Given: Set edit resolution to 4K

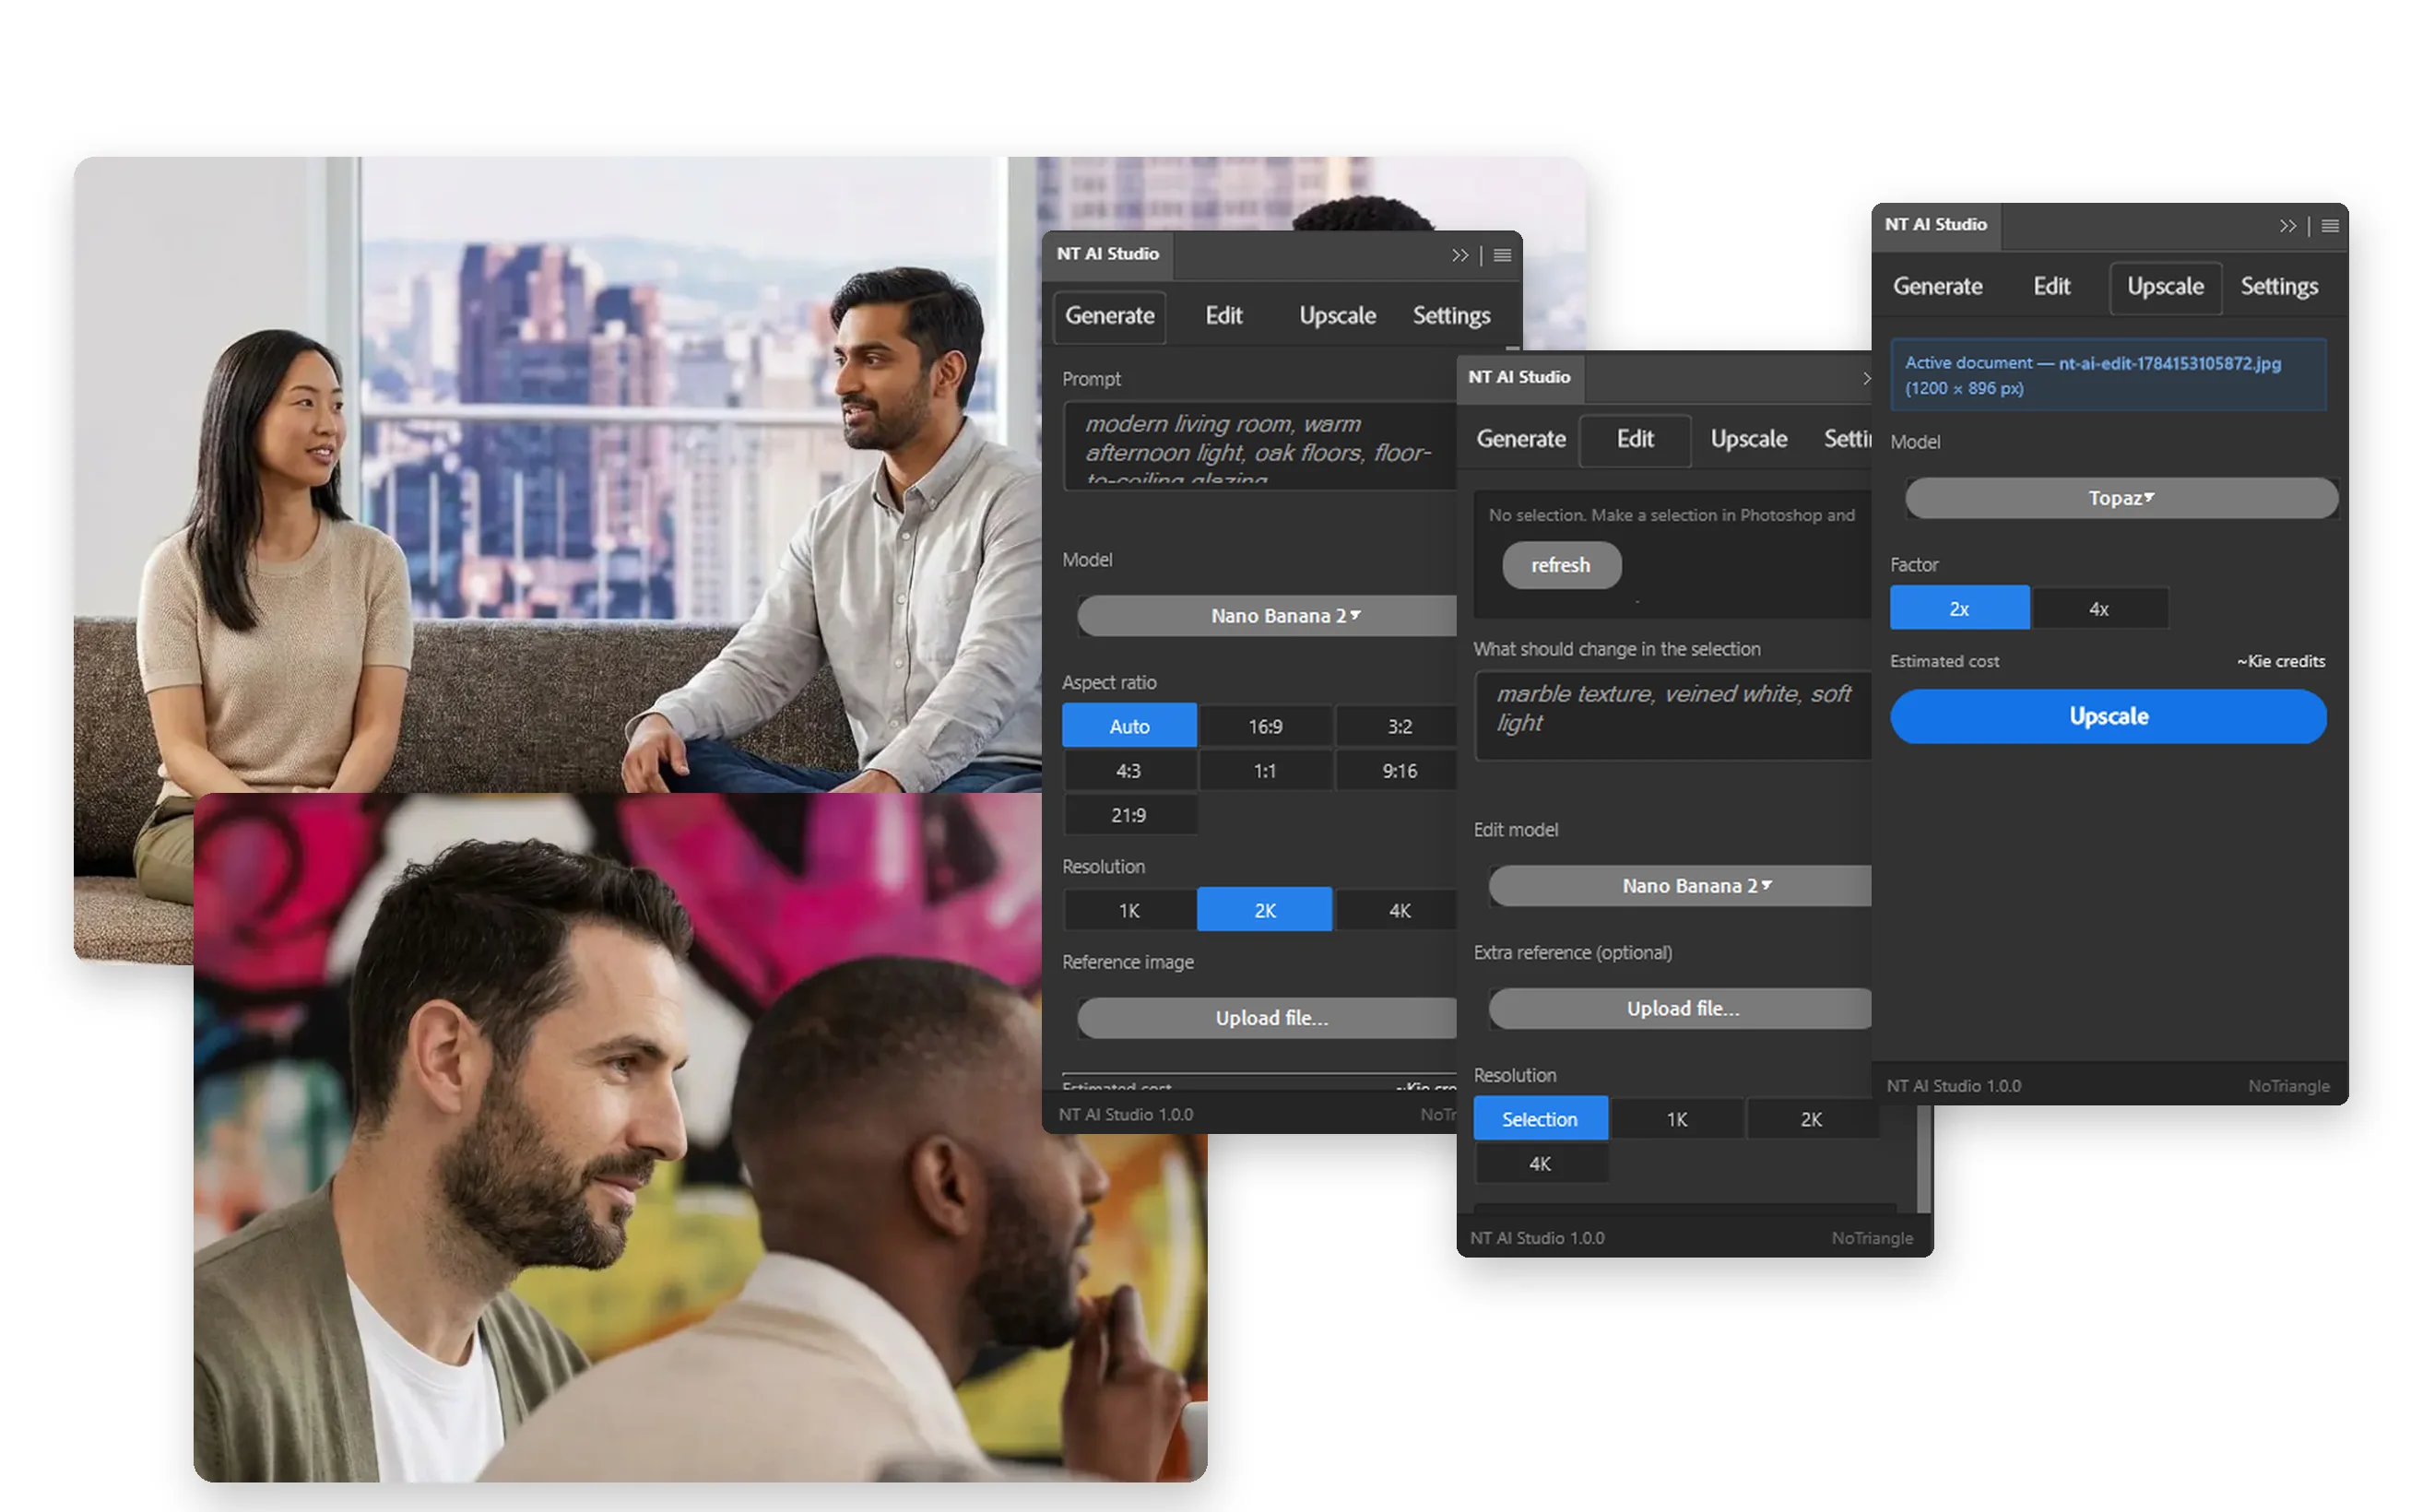Looking at the screenshot, I should point(1540,1164).
